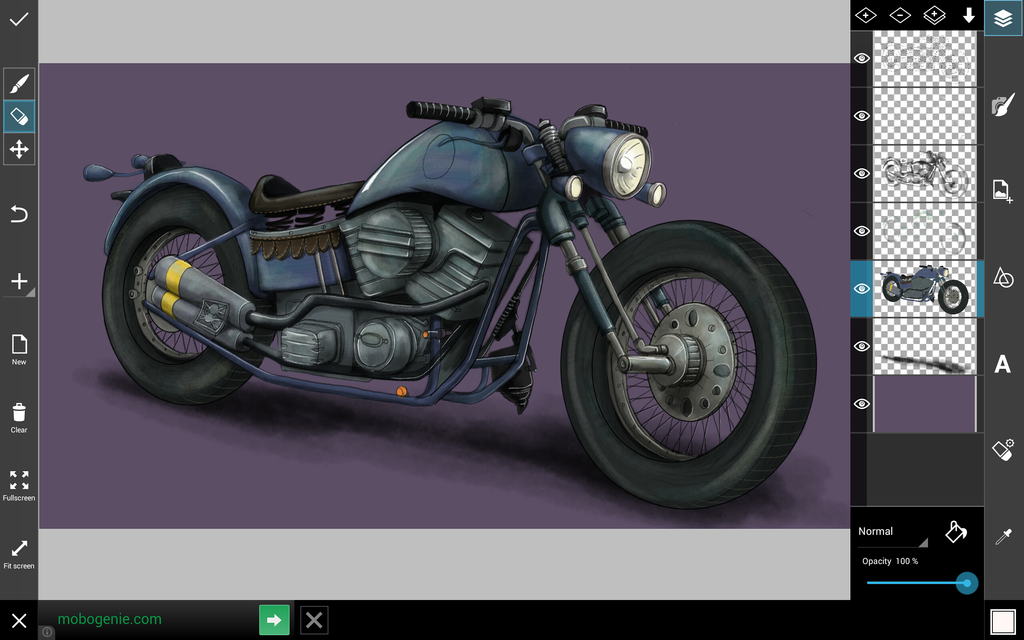Select the line sketch layer thumbnail
Screen dimensions: 1024x640
pos(925,174)
